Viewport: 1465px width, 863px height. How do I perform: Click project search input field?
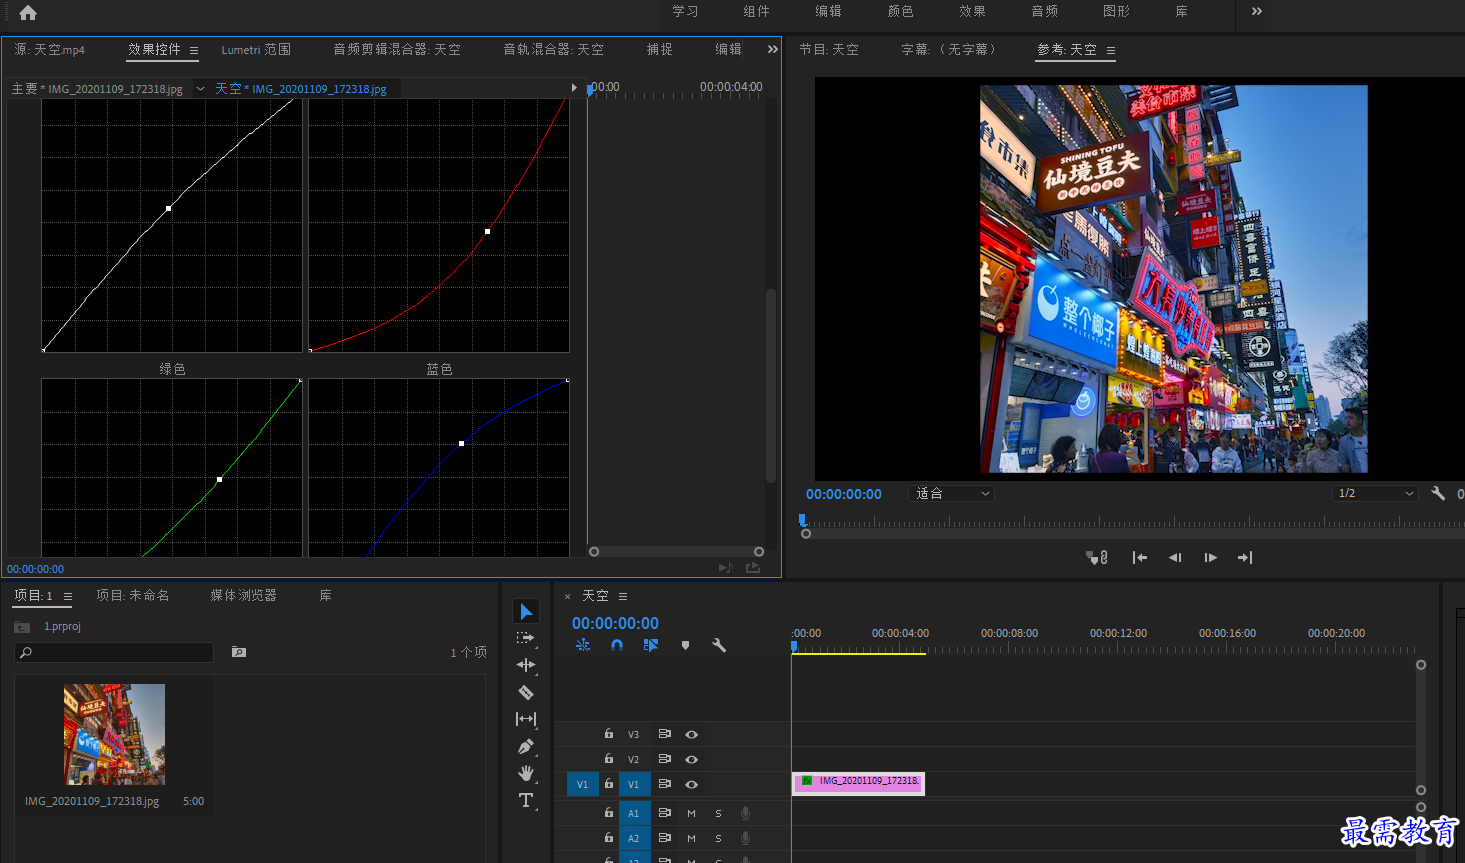coord(114,652)
